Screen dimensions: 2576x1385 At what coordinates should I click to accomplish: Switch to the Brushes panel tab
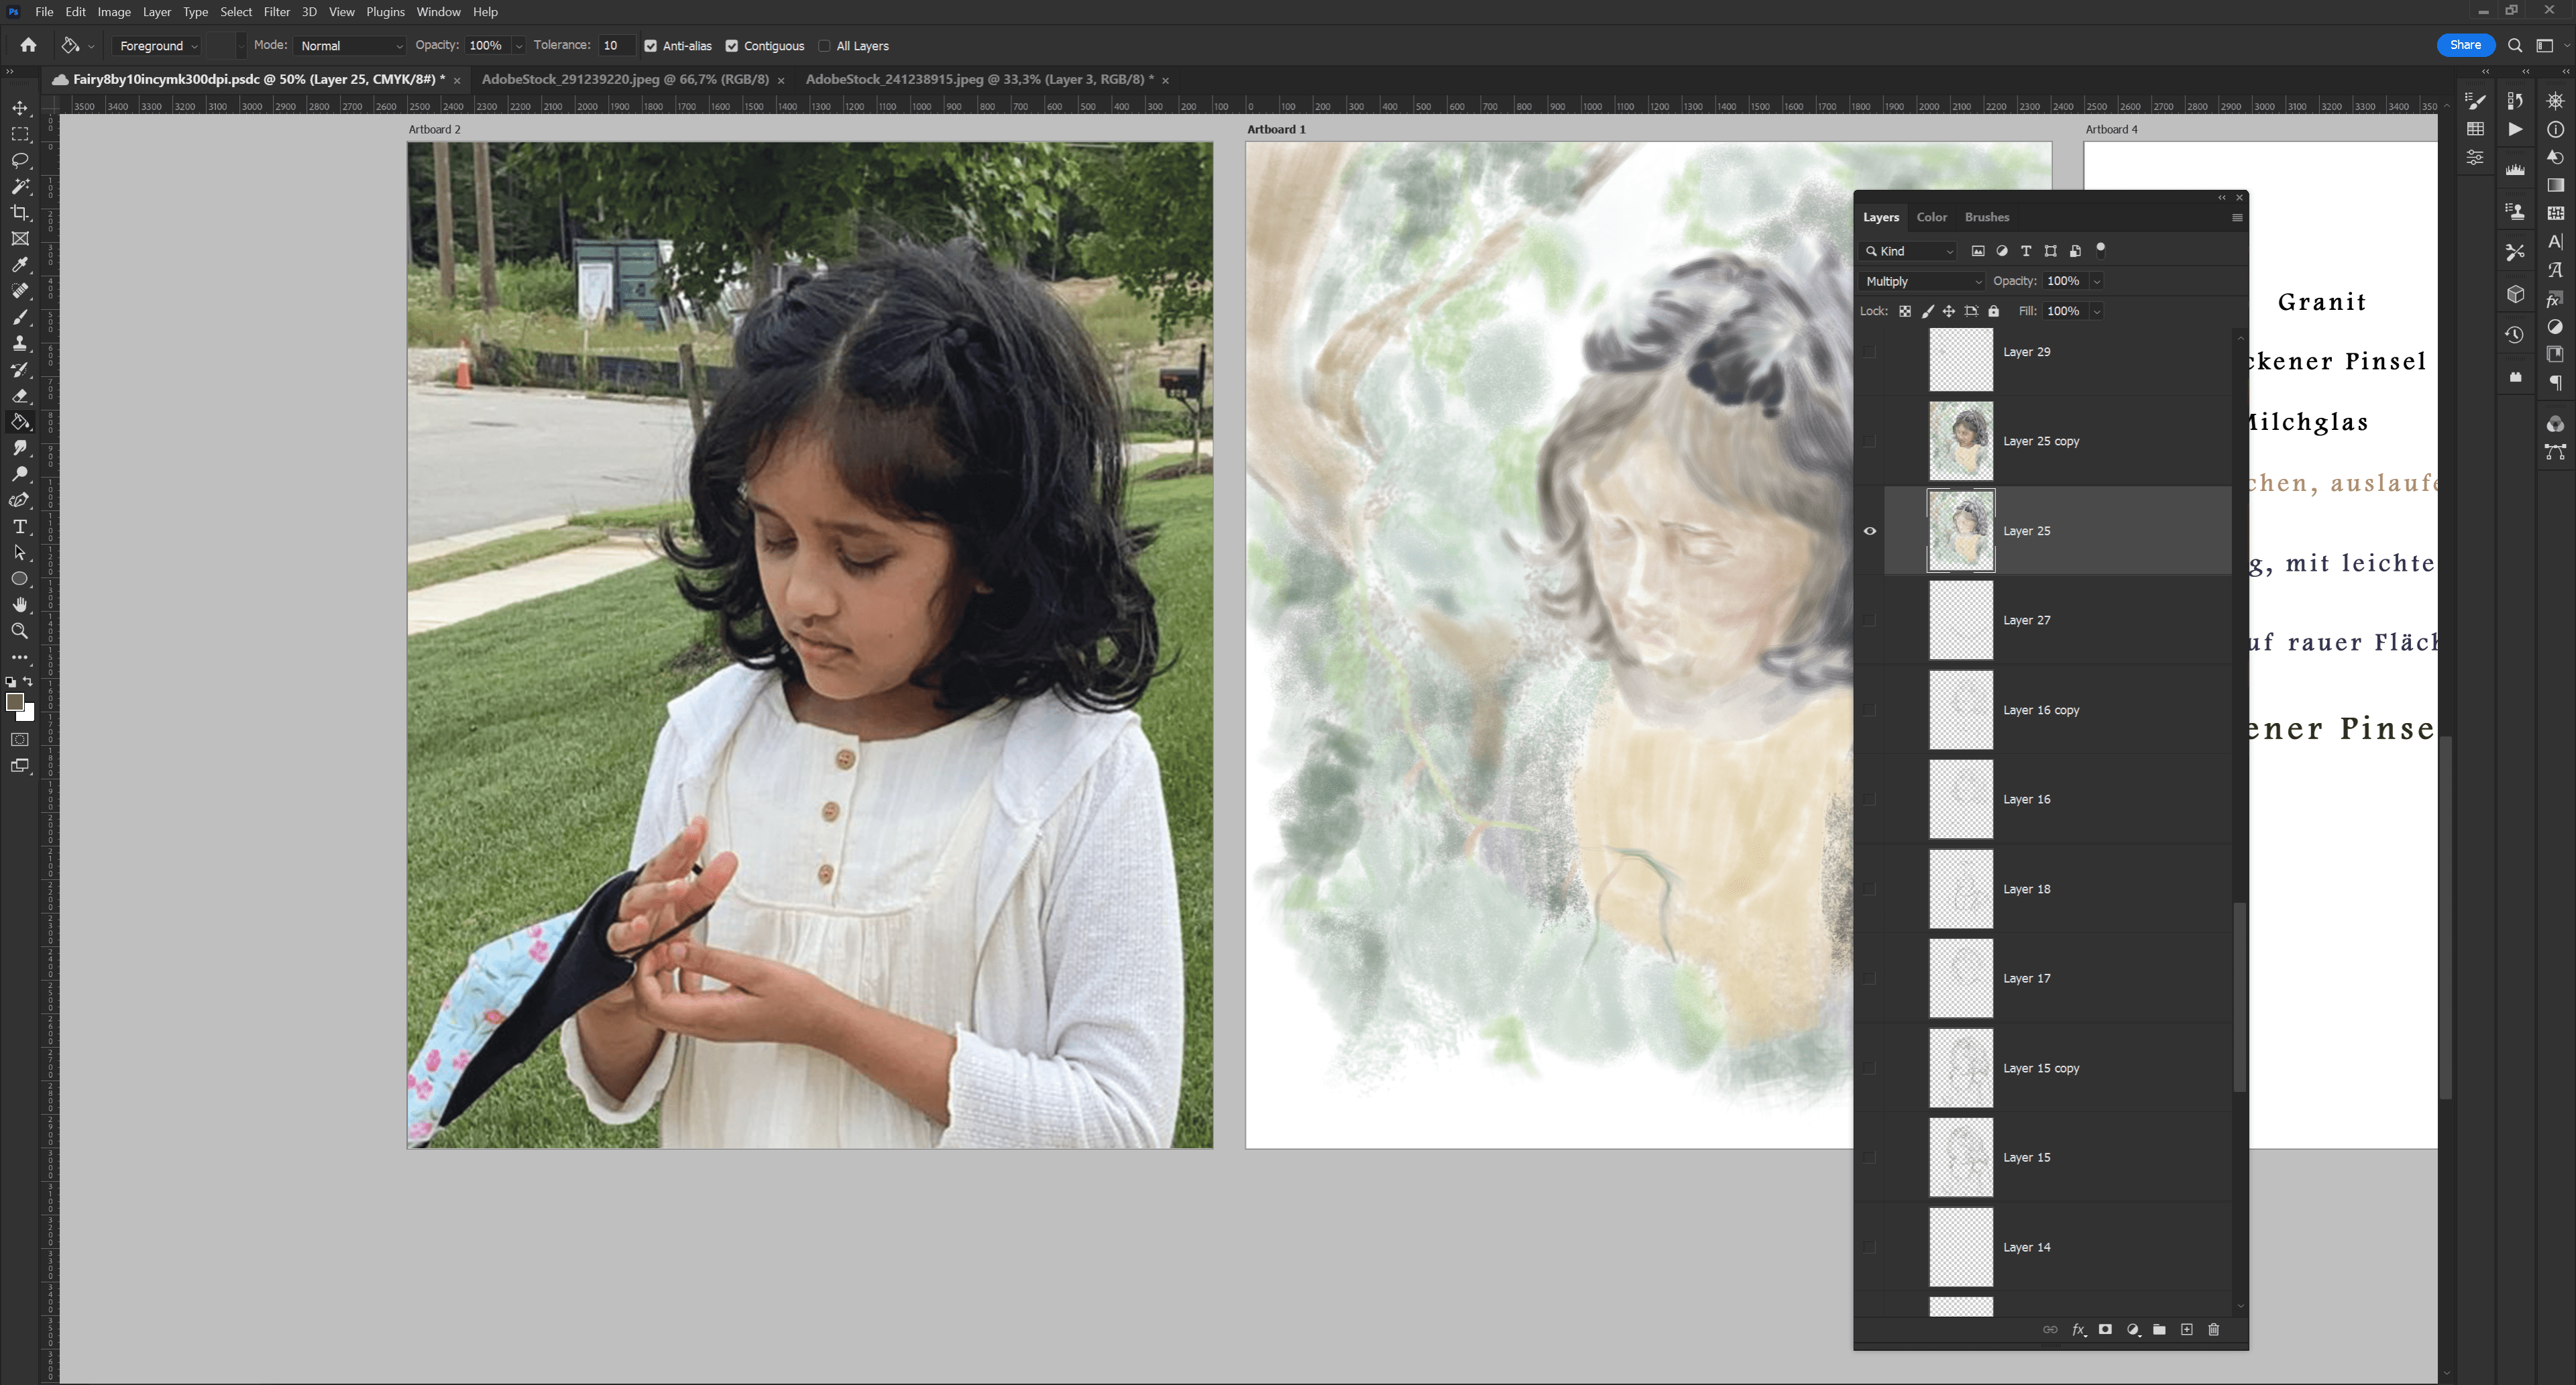tap(1986, 217)
